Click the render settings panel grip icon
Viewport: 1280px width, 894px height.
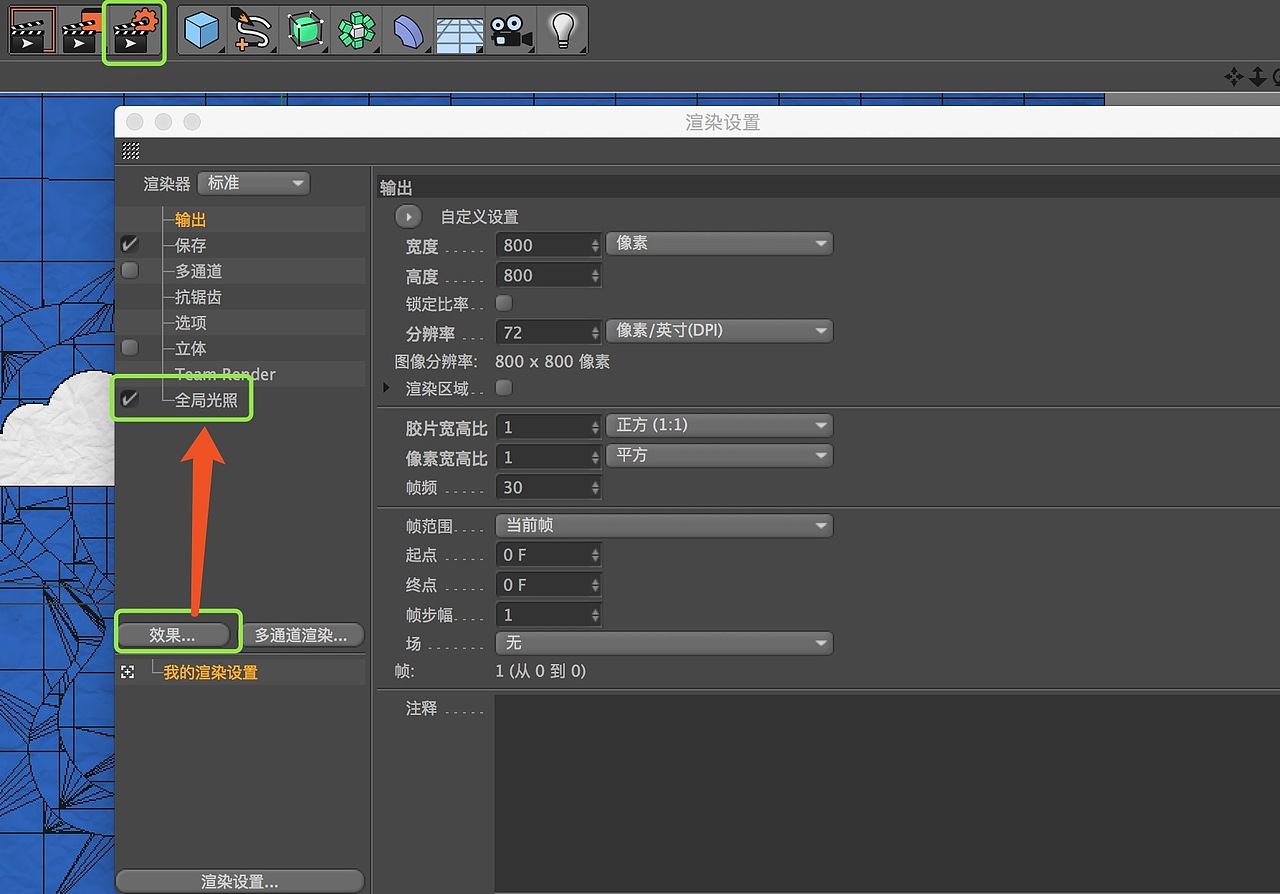click(x=131, y=151)
